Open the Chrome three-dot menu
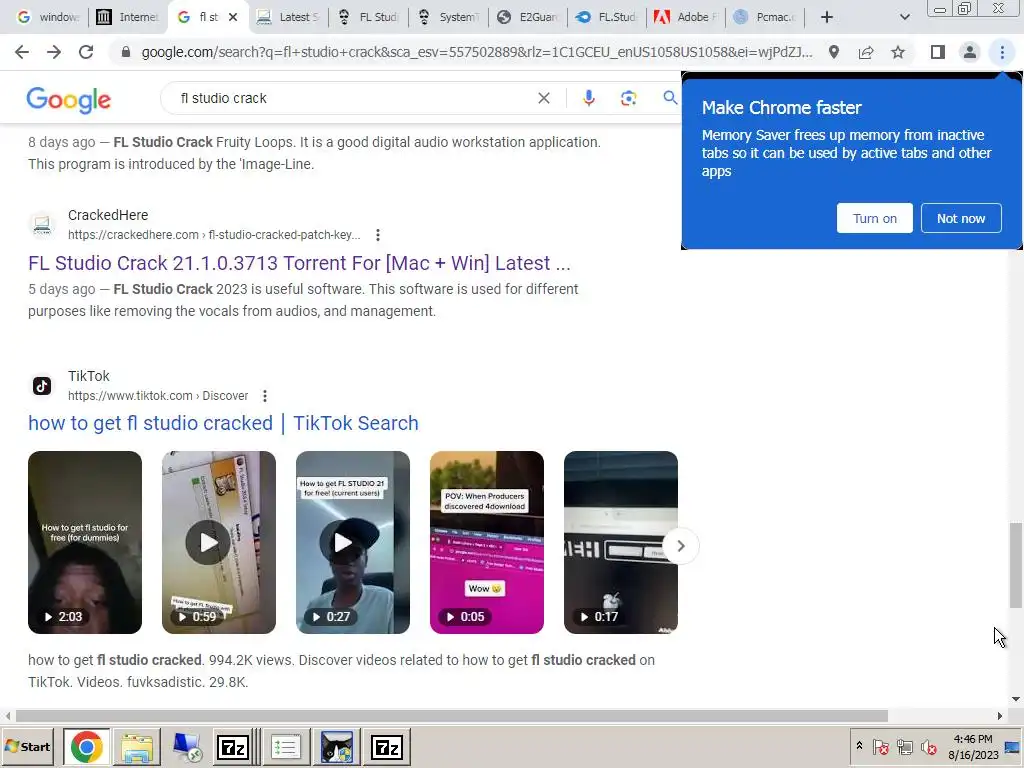The image size is (1024, 768). click(x=1002, y=52)
